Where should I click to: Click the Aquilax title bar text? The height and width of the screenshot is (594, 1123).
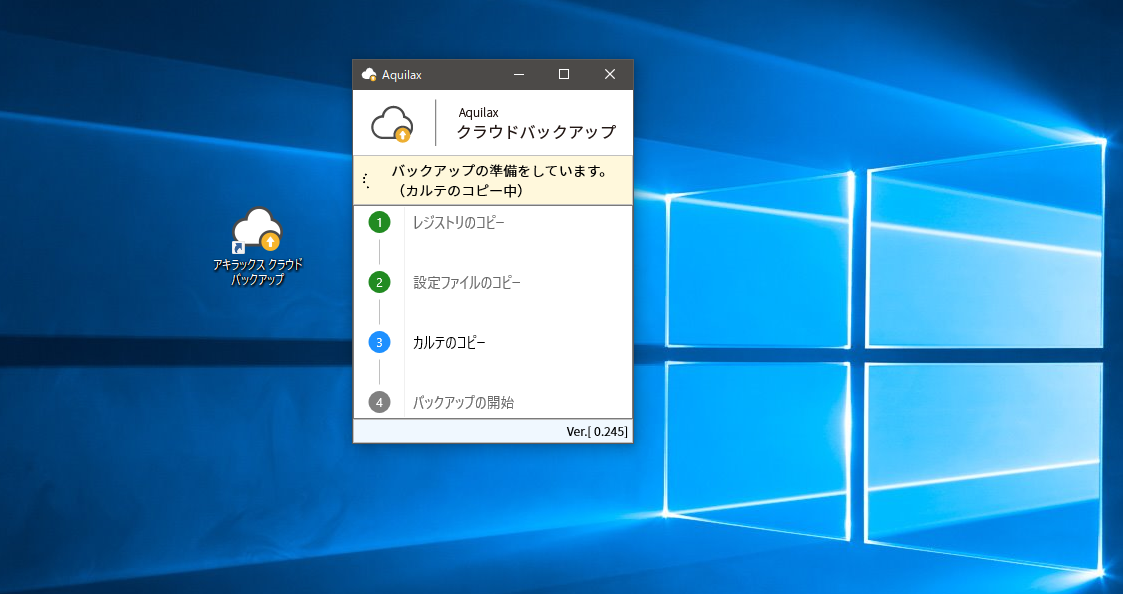point(402,75)
